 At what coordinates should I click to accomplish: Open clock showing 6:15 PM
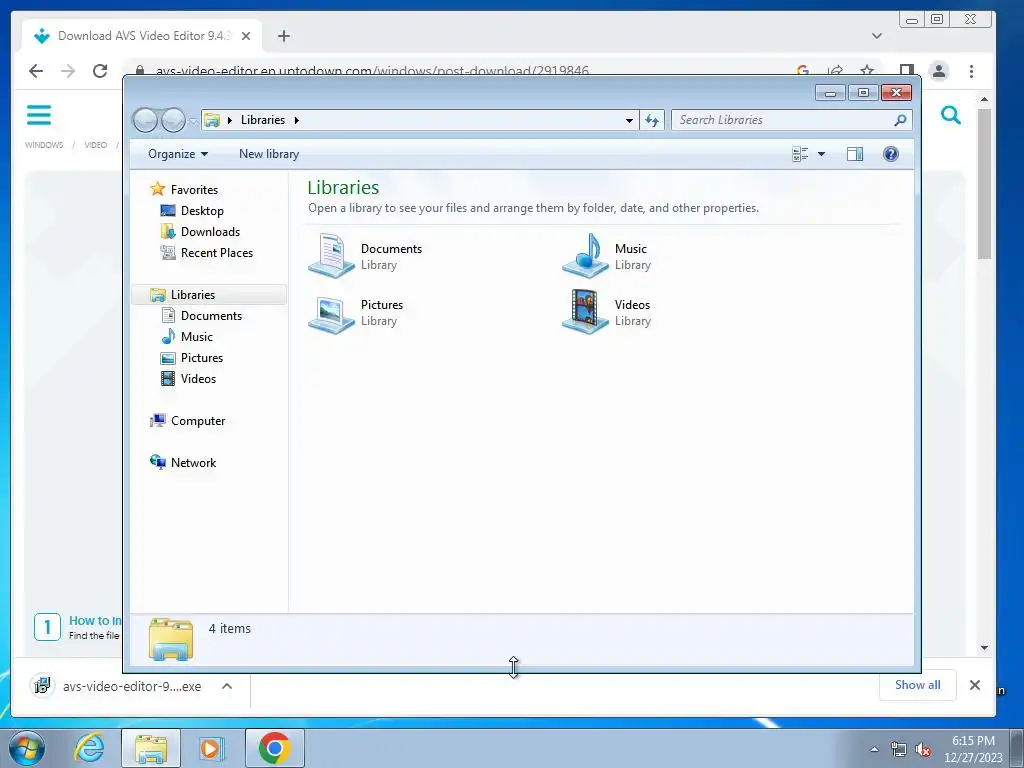point(972,748)
